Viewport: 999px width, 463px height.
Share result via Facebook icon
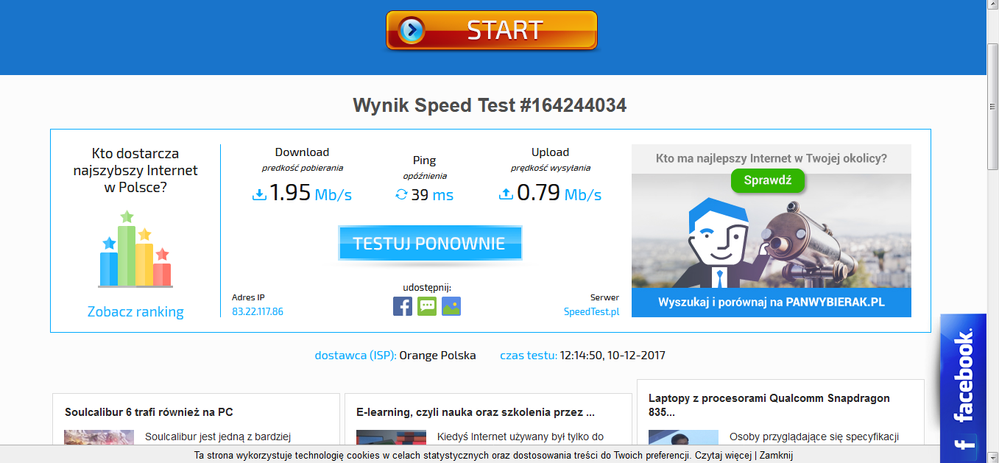tap(403, 306)
